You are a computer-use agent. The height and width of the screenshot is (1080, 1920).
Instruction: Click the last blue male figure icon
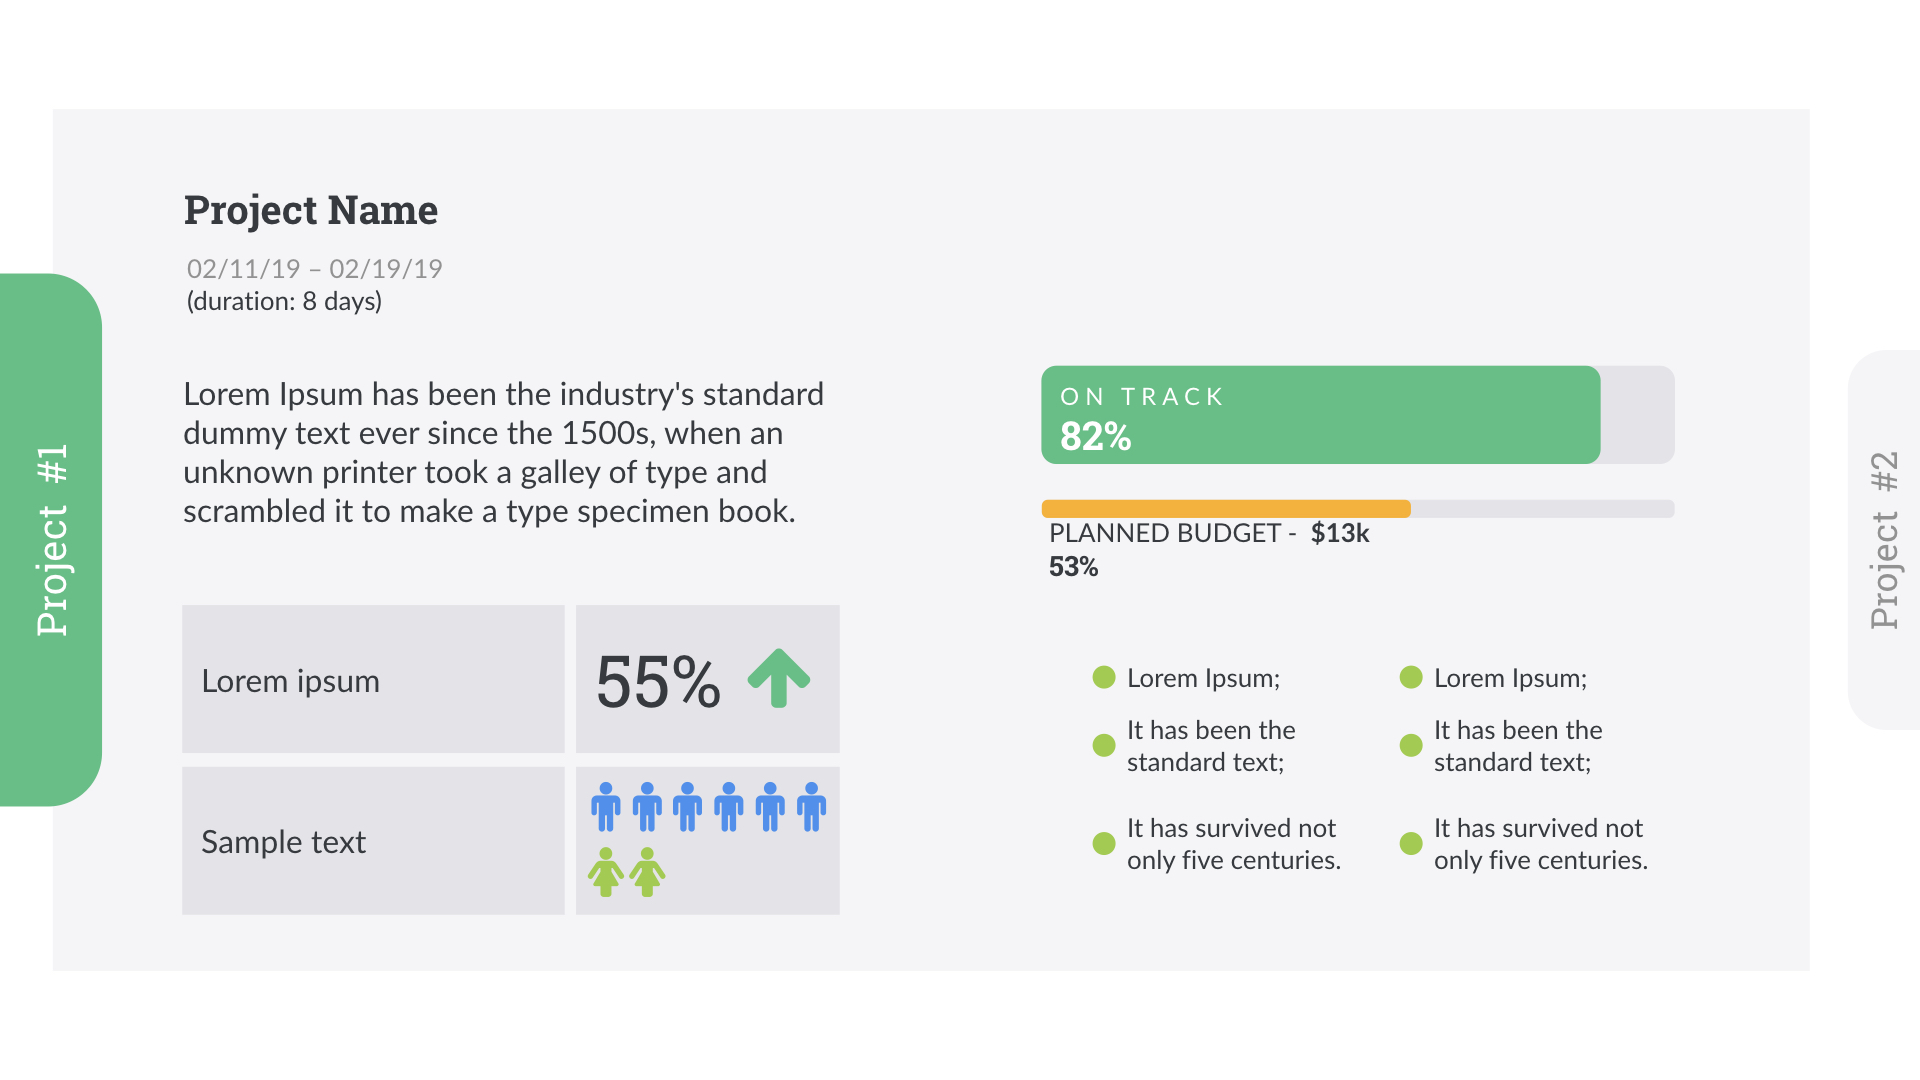click(x=811, y=806)
